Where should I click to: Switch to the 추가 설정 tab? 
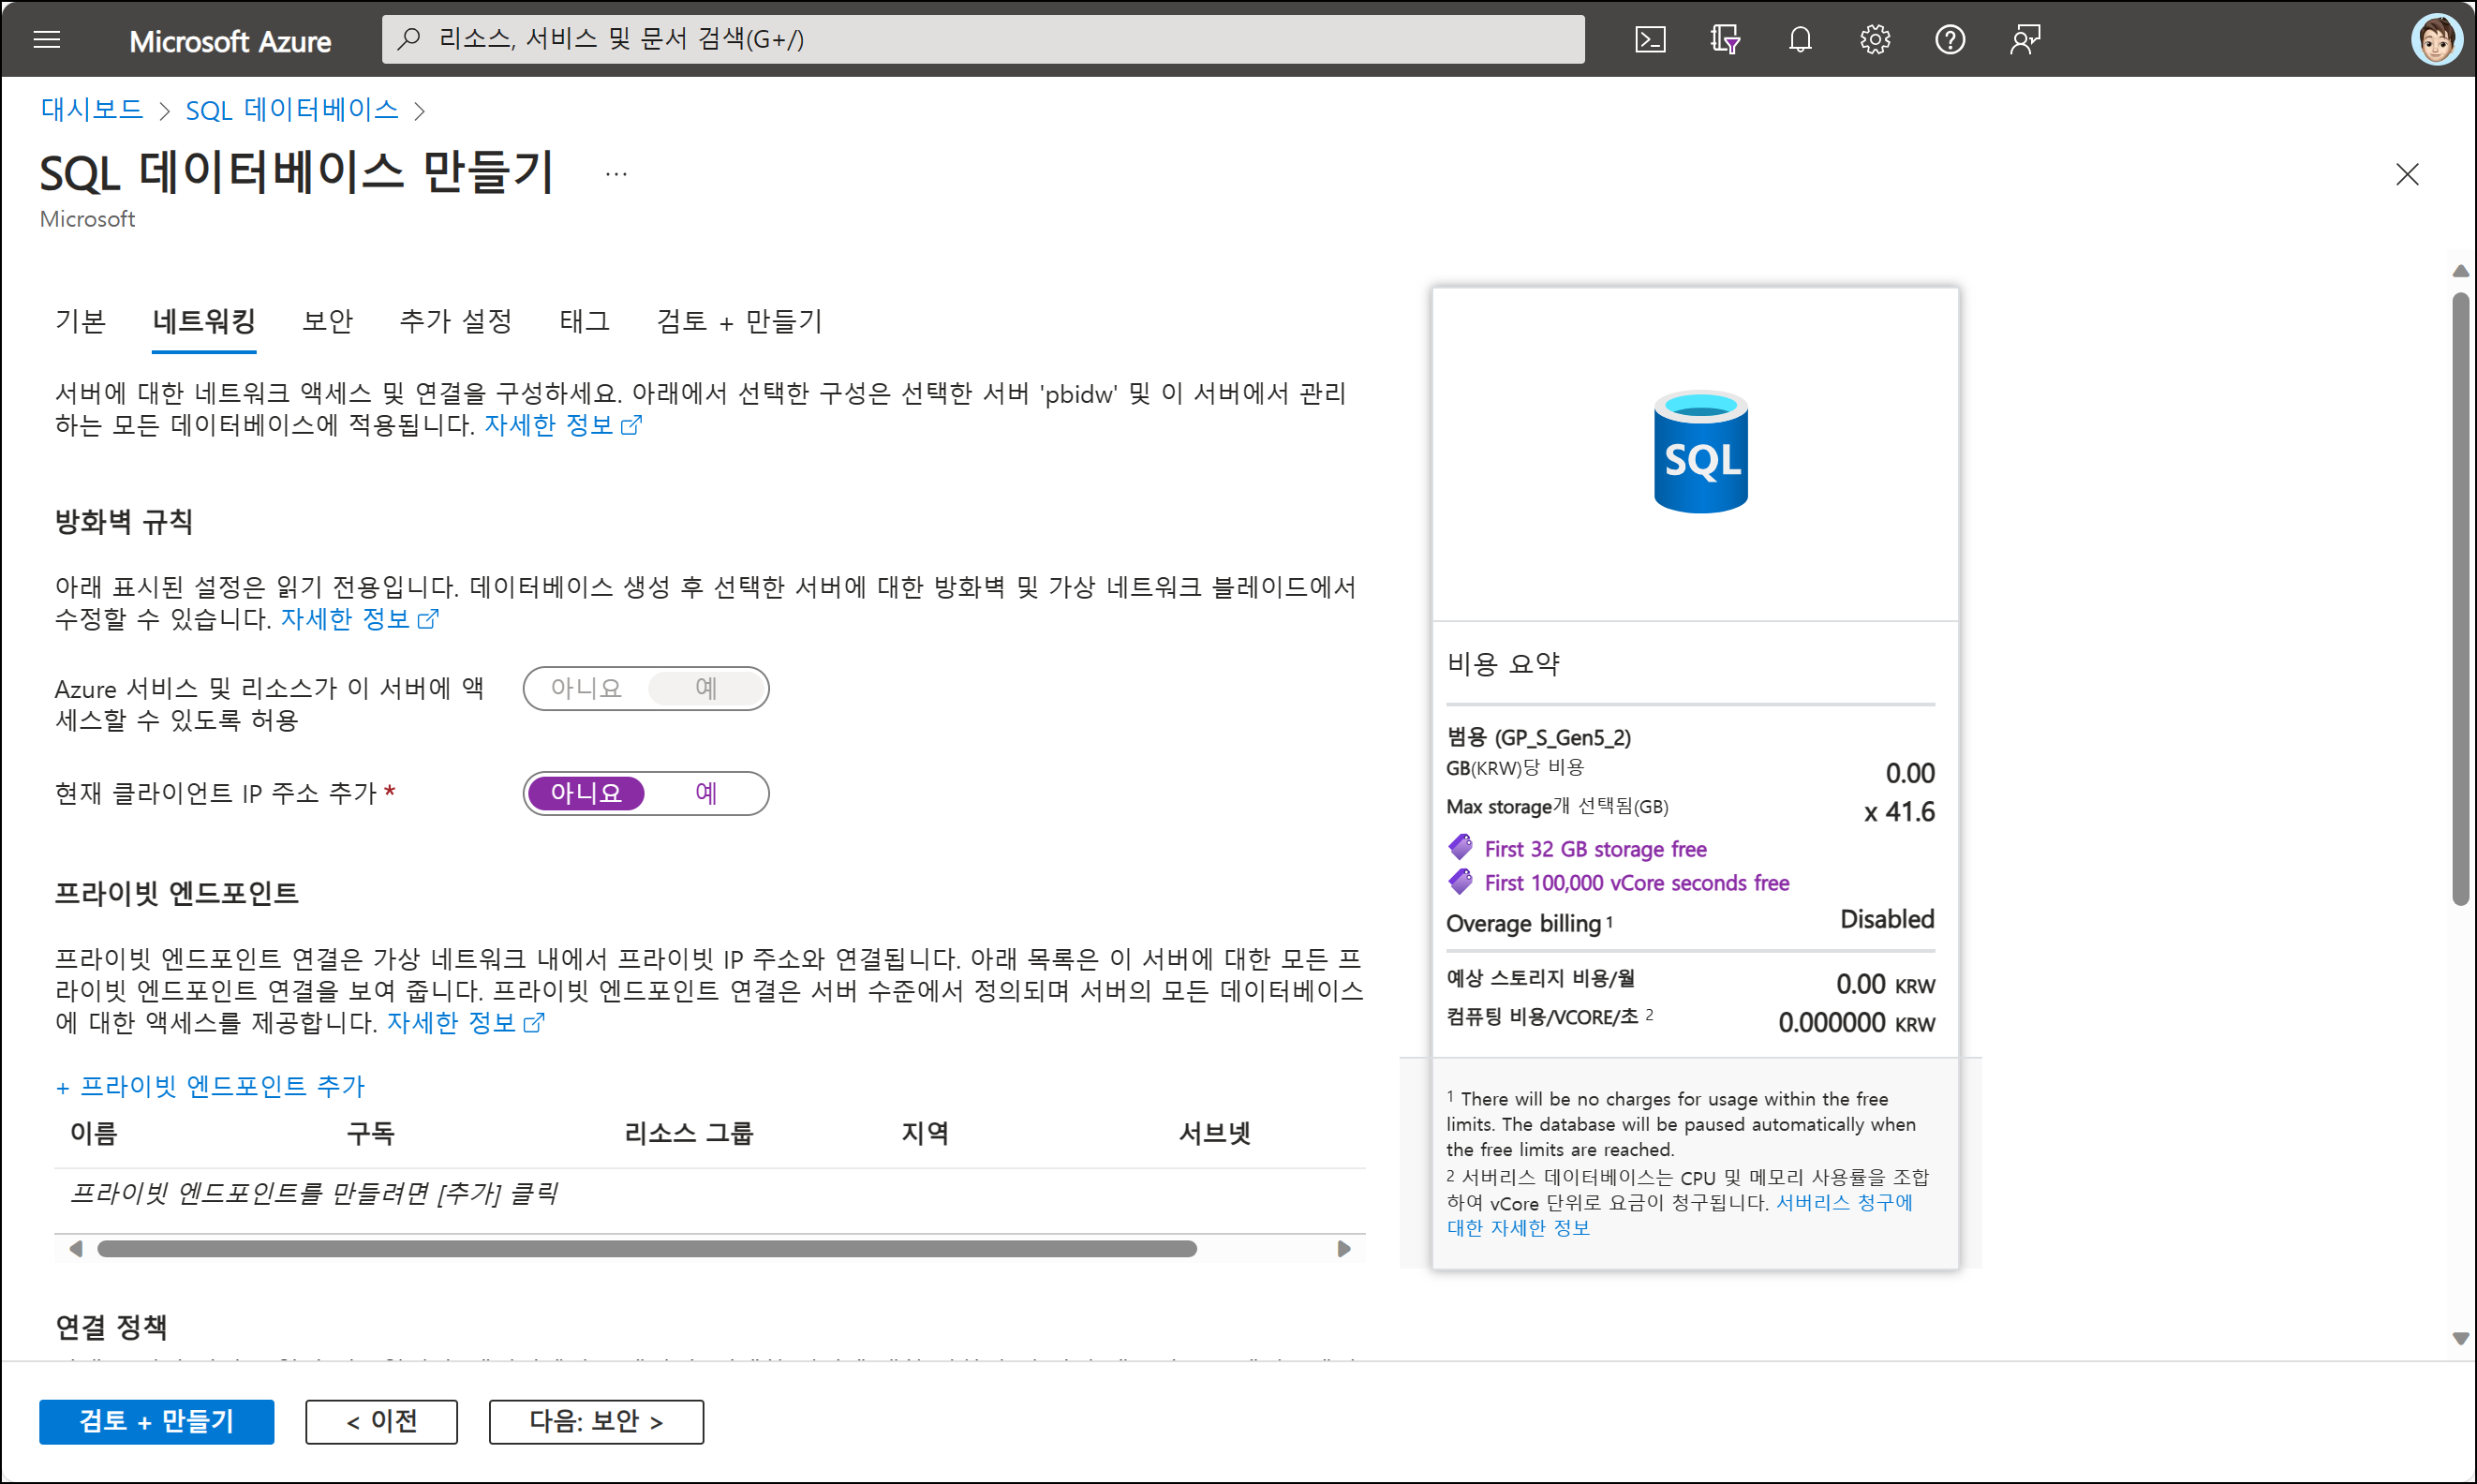point(455,321)
